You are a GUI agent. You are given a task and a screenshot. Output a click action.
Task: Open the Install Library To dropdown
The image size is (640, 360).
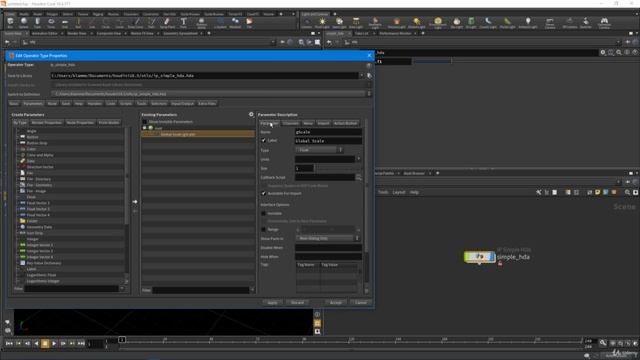coord(369,85)
